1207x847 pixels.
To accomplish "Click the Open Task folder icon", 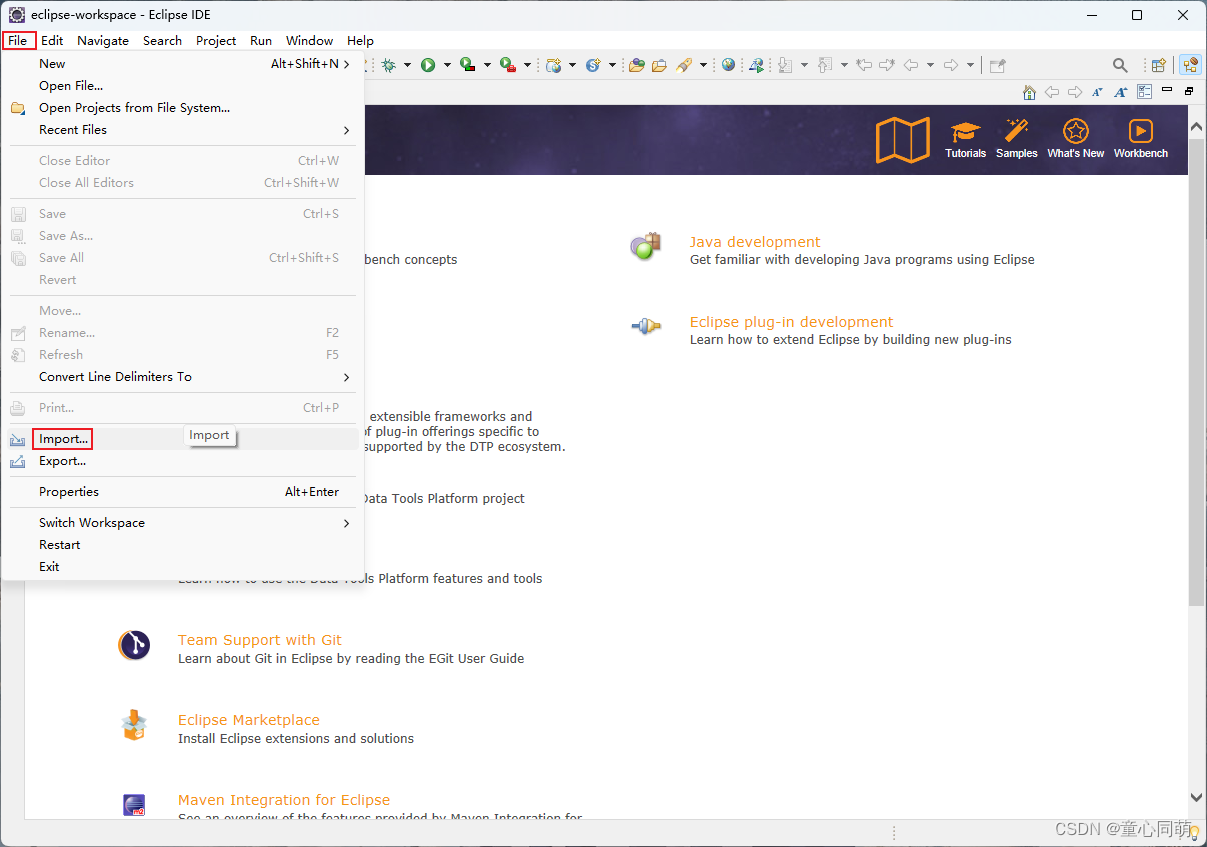I will pos(659,65).
